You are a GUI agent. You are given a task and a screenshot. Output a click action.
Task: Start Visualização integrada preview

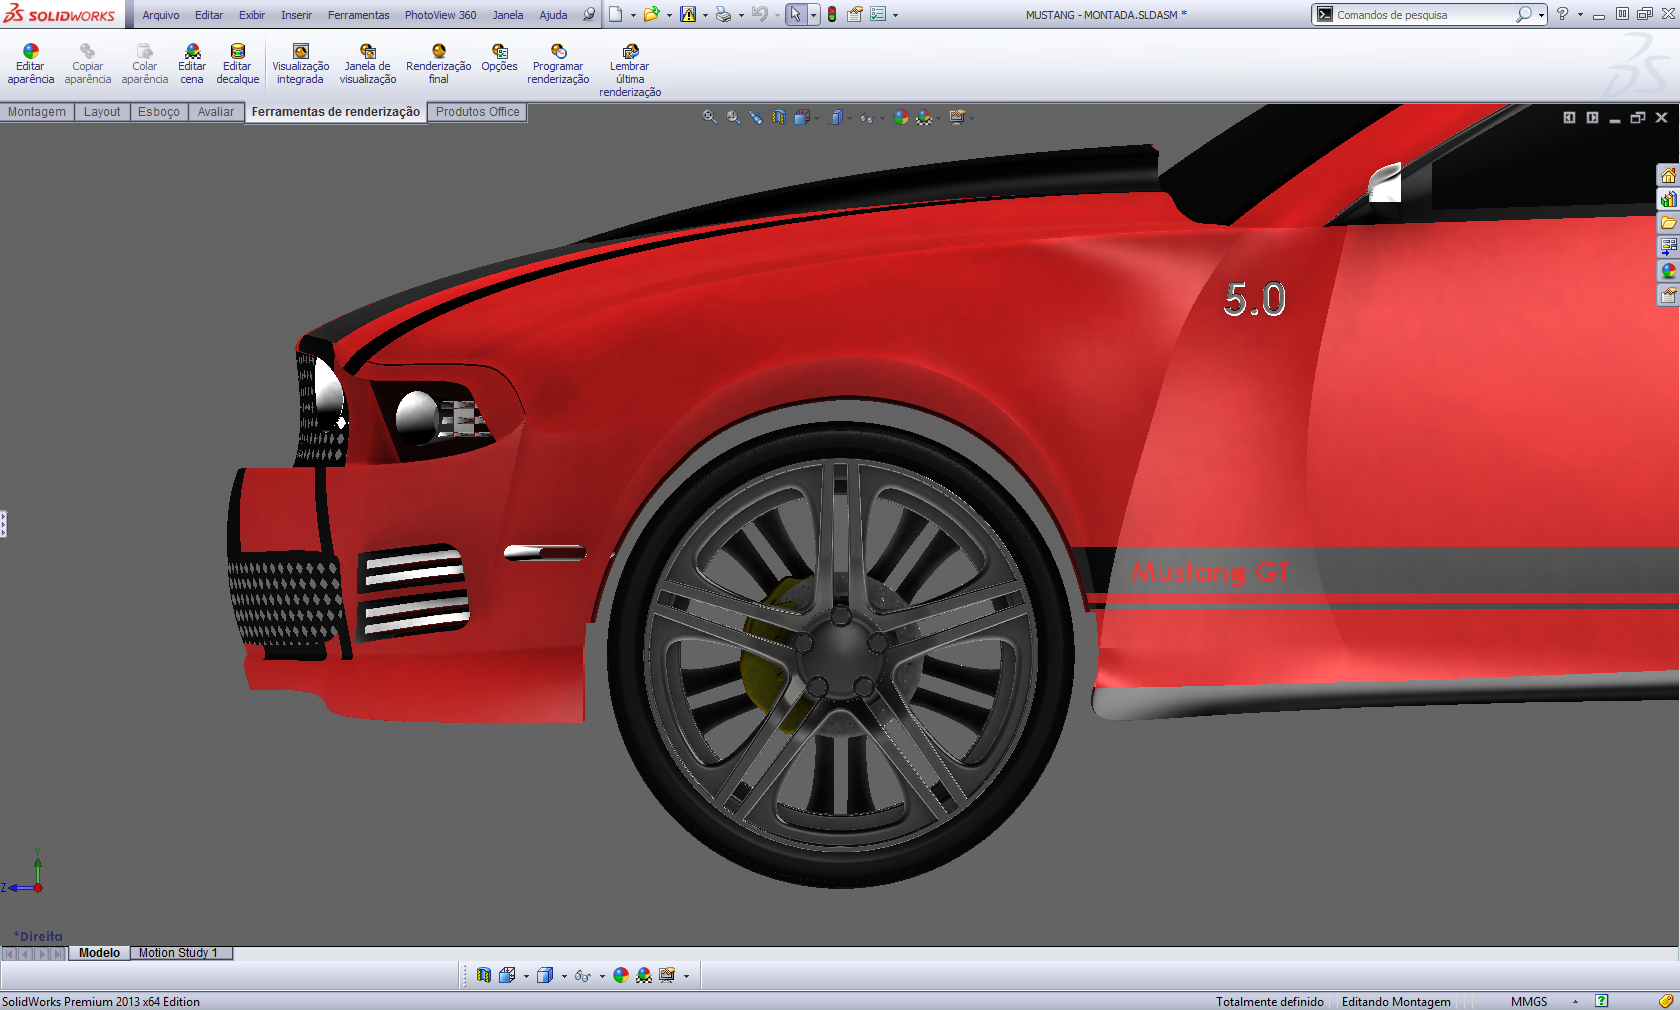click(x=301, y=64)
